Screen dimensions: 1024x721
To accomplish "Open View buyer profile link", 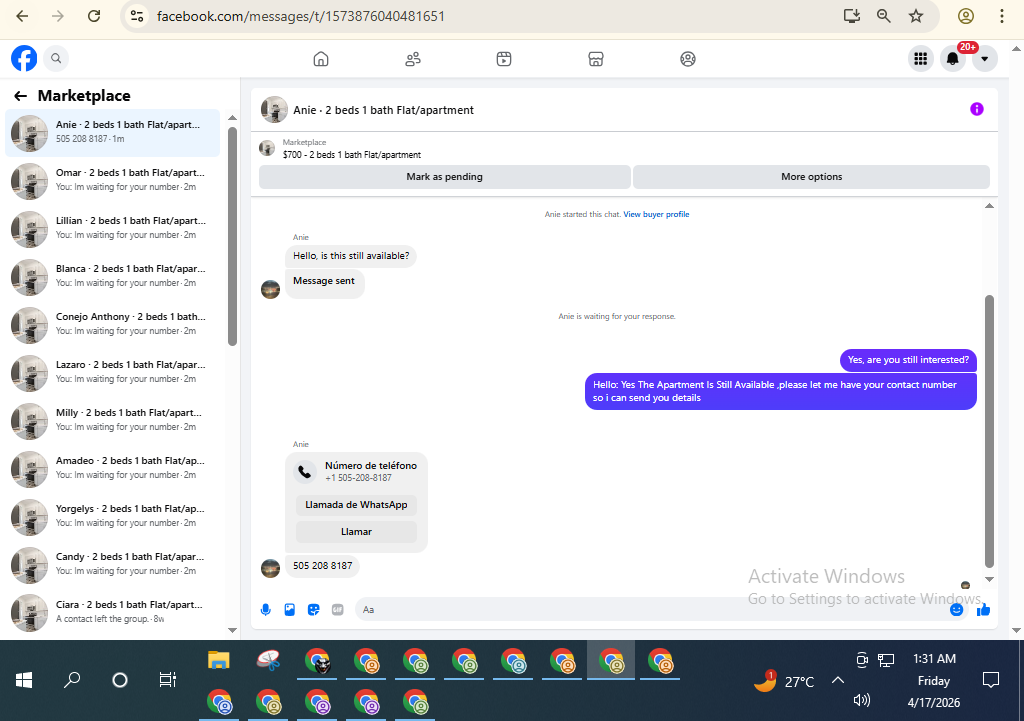I will pos(656,214).
